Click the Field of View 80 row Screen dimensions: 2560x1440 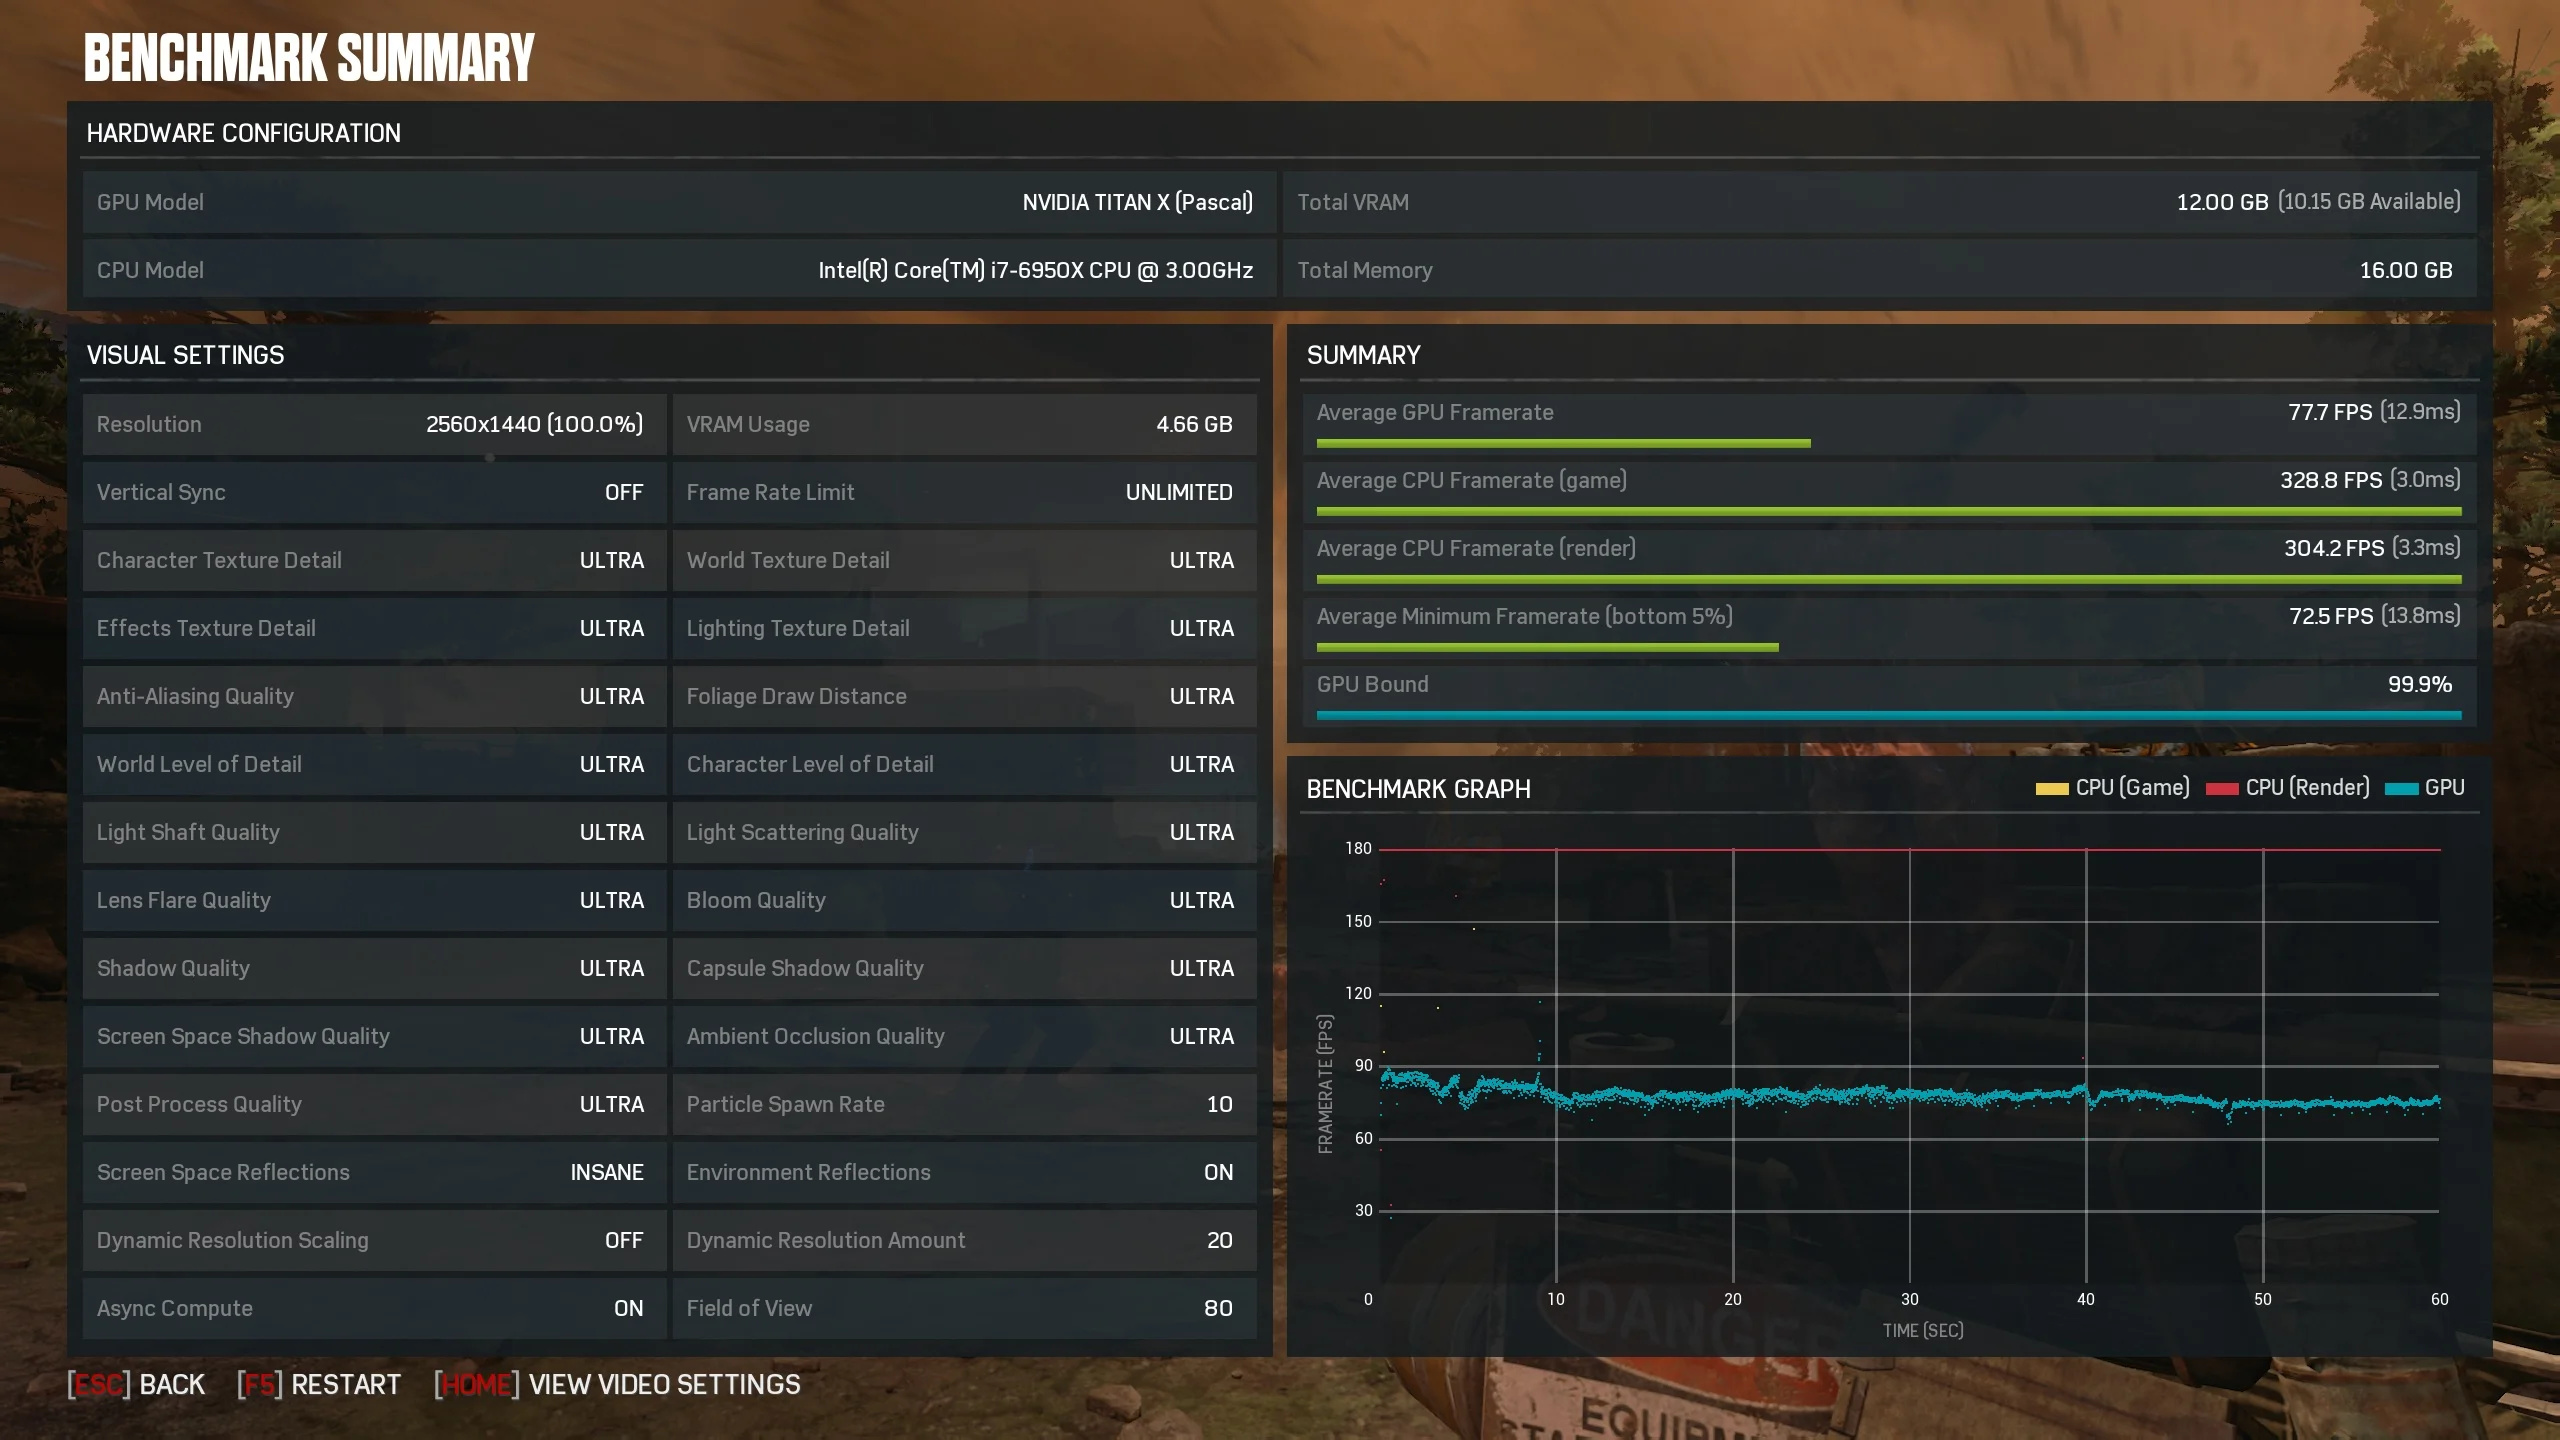point(964,1309)
